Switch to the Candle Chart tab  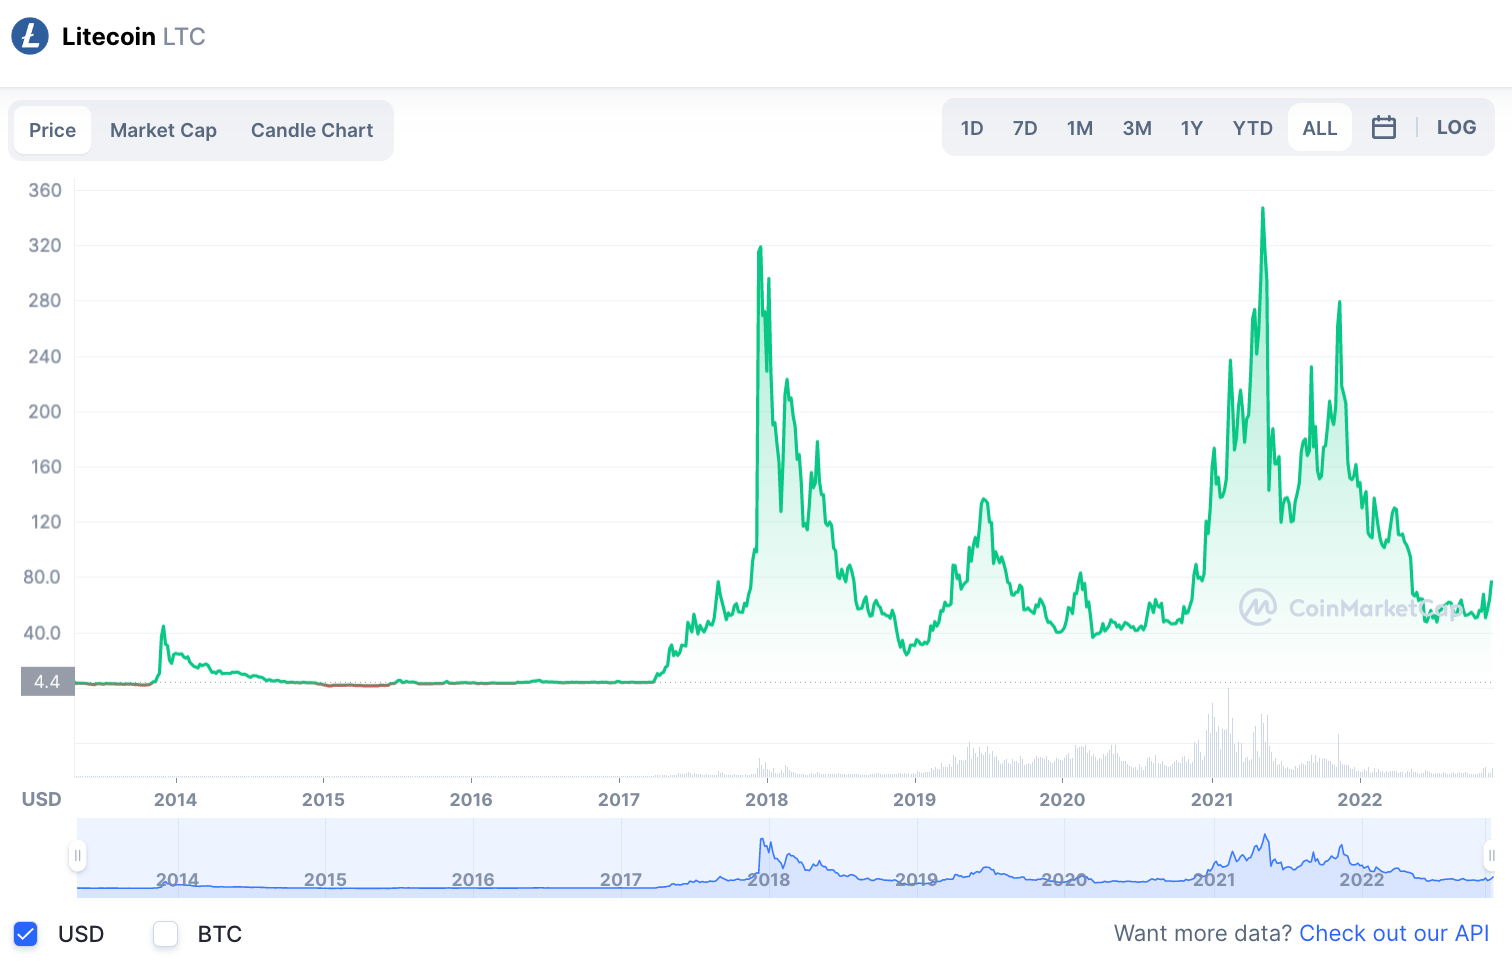pyautogui.click(x=312, y=130)
